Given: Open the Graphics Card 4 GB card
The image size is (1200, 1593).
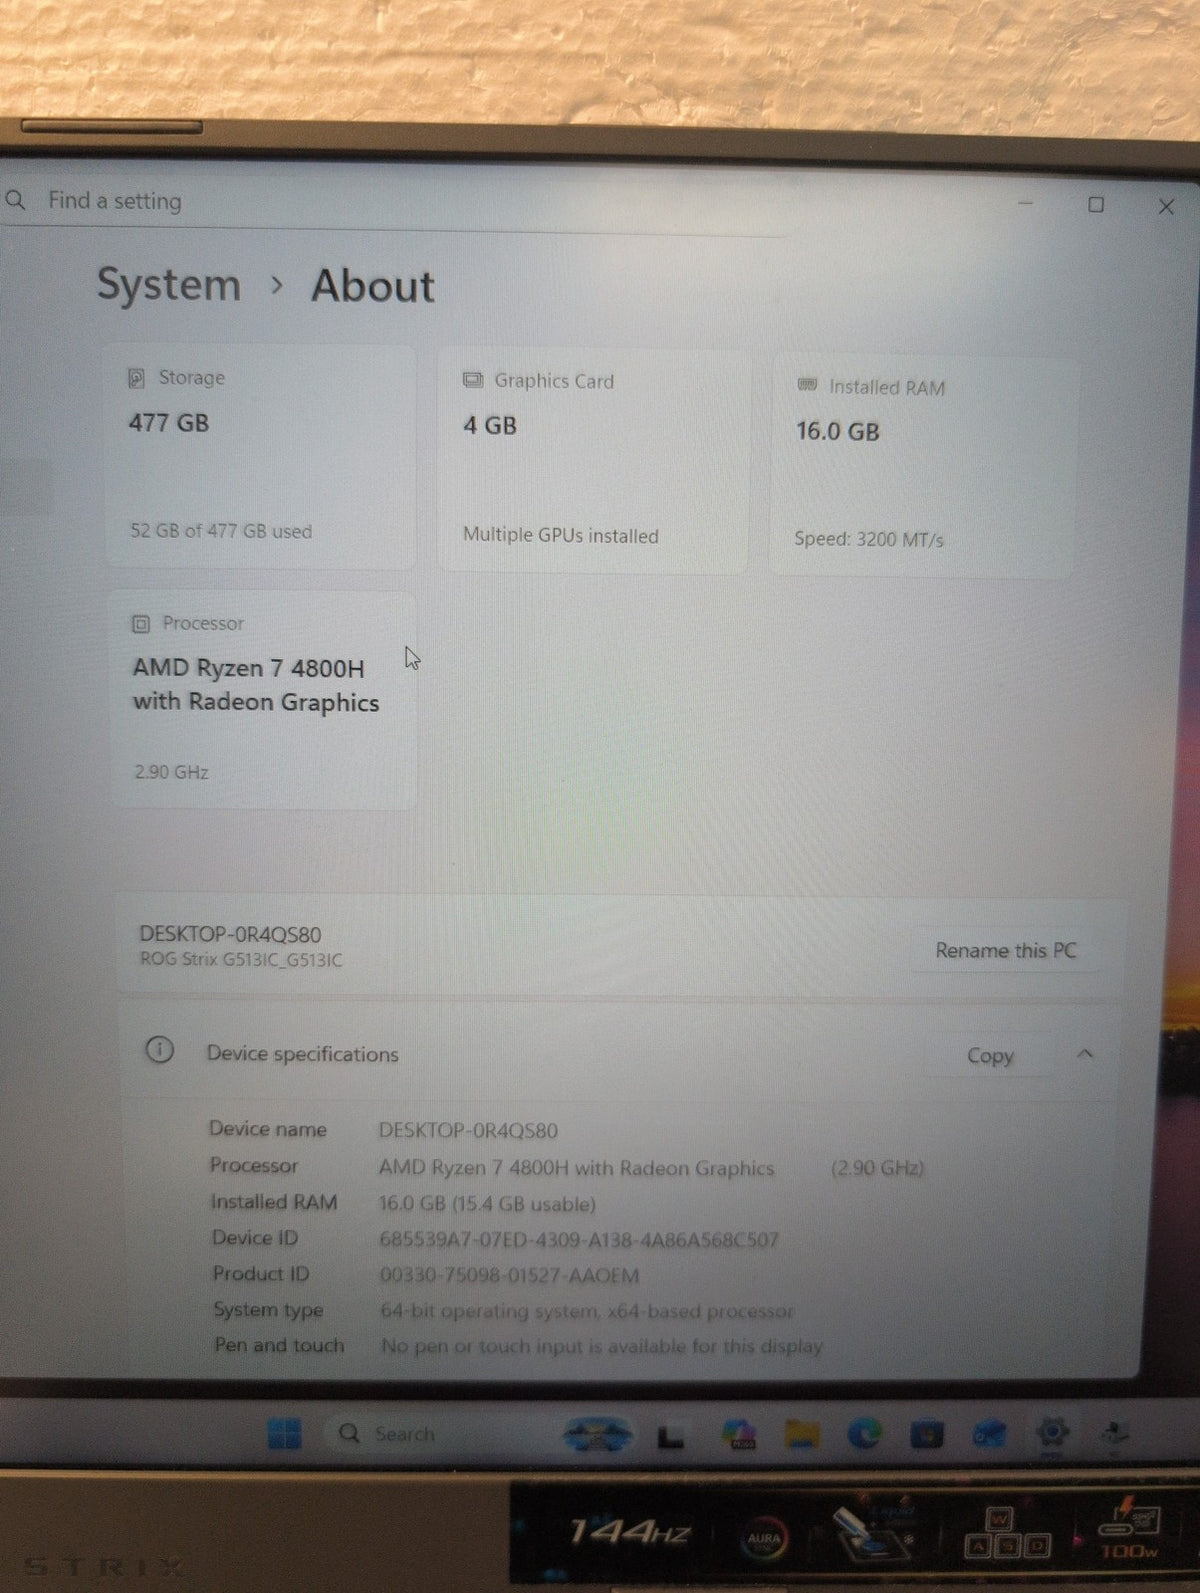Looking at the screenshot, I should tap(594, 461).
